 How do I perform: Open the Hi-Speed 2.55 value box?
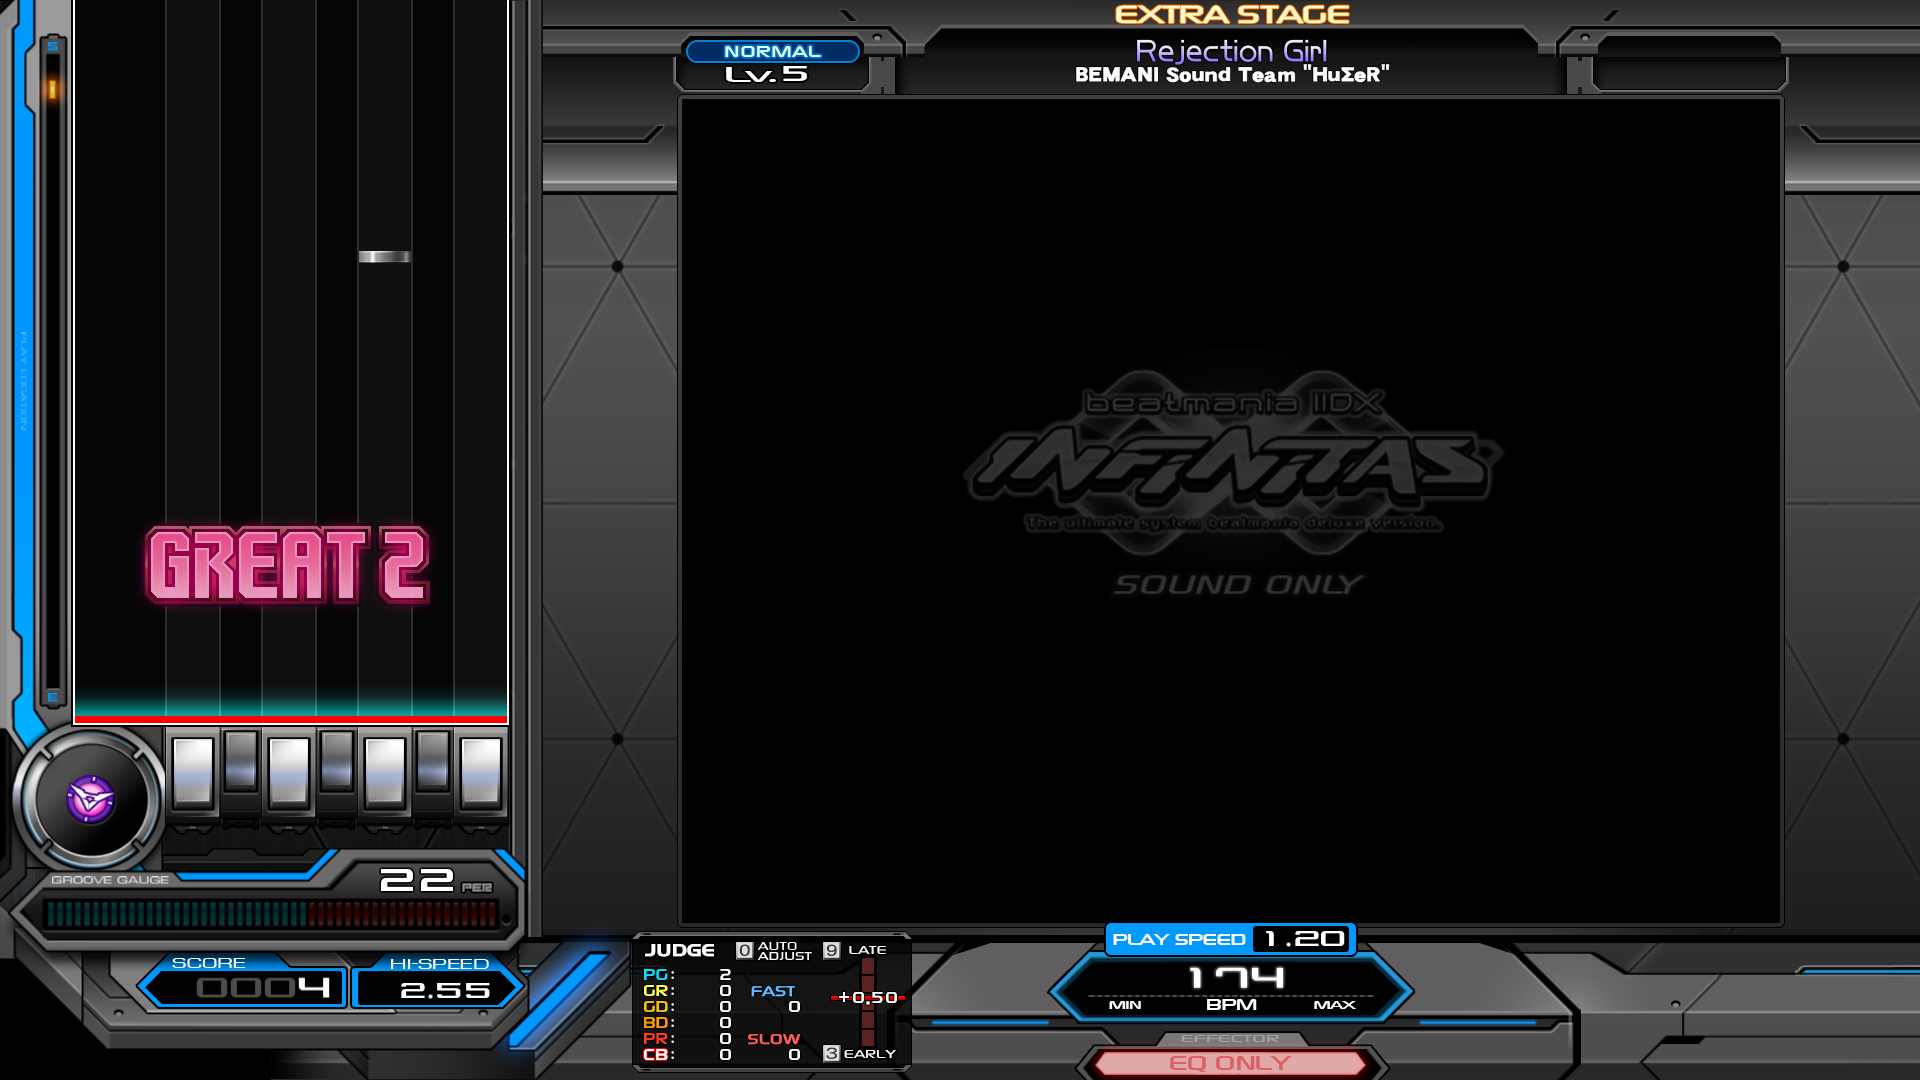click(438, 989)
